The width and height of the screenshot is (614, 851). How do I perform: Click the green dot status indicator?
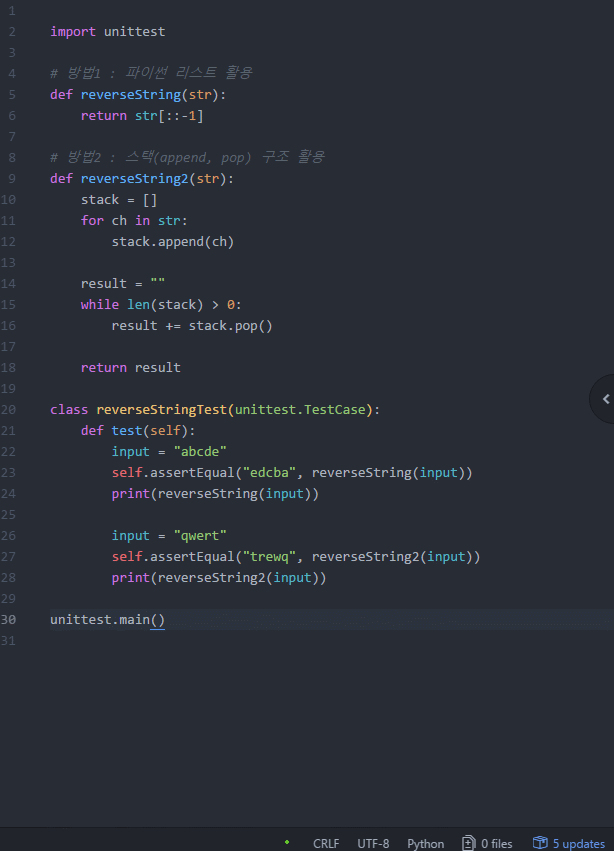pos(287,842)
